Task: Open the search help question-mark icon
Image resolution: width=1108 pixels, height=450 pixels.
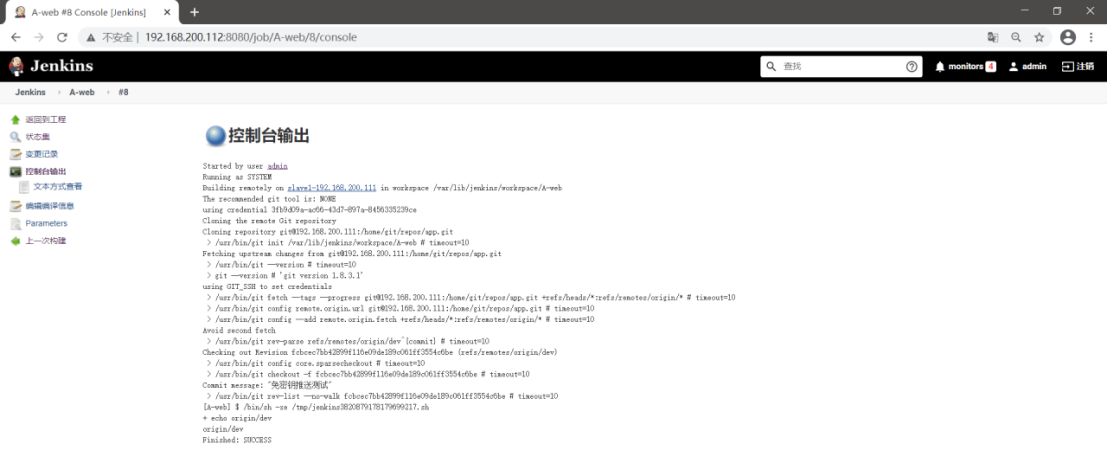Action: (912, 66)
